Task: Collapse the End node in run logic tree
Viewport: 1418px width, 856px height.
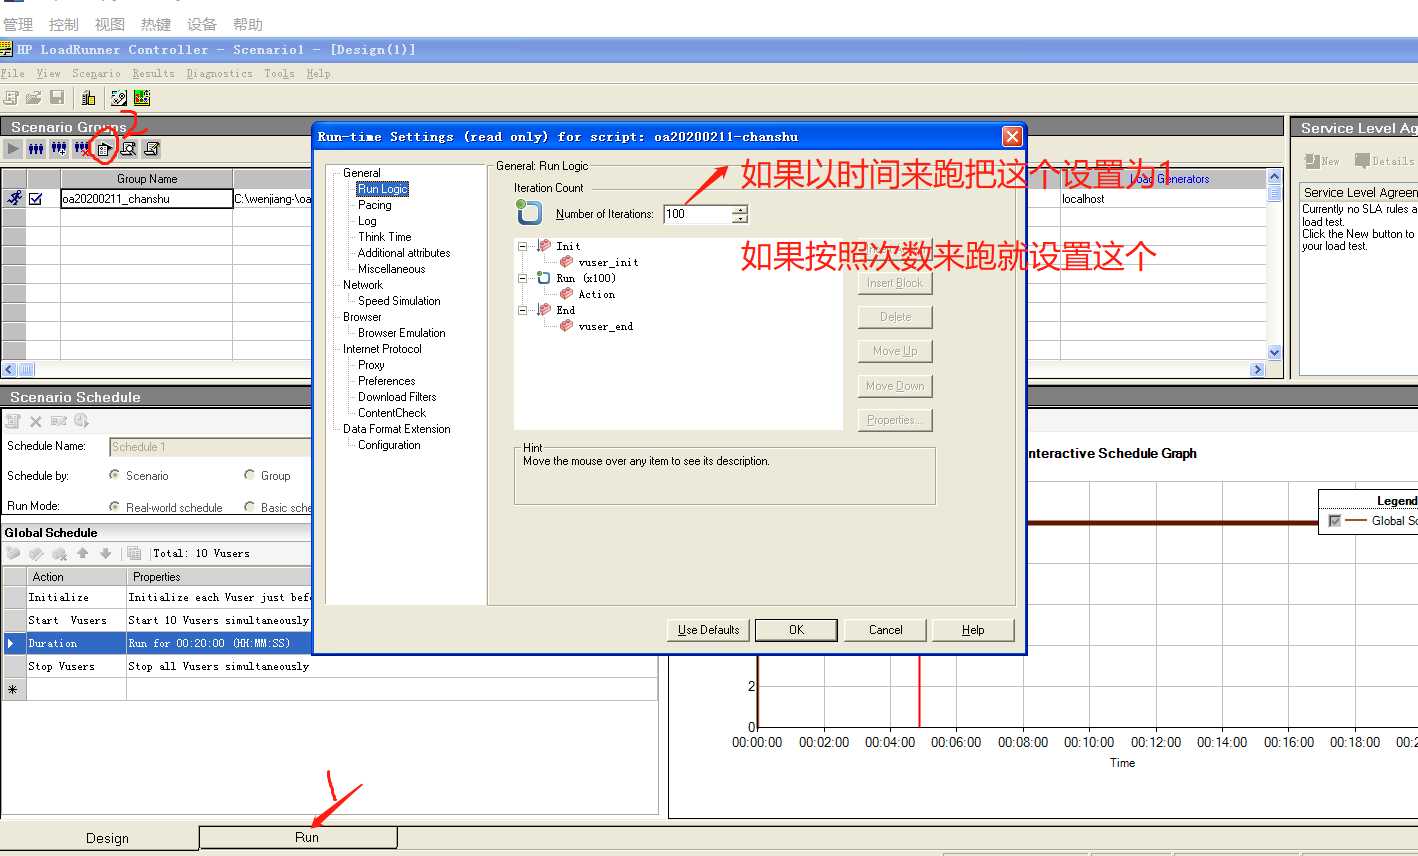Action: point(522,310)
